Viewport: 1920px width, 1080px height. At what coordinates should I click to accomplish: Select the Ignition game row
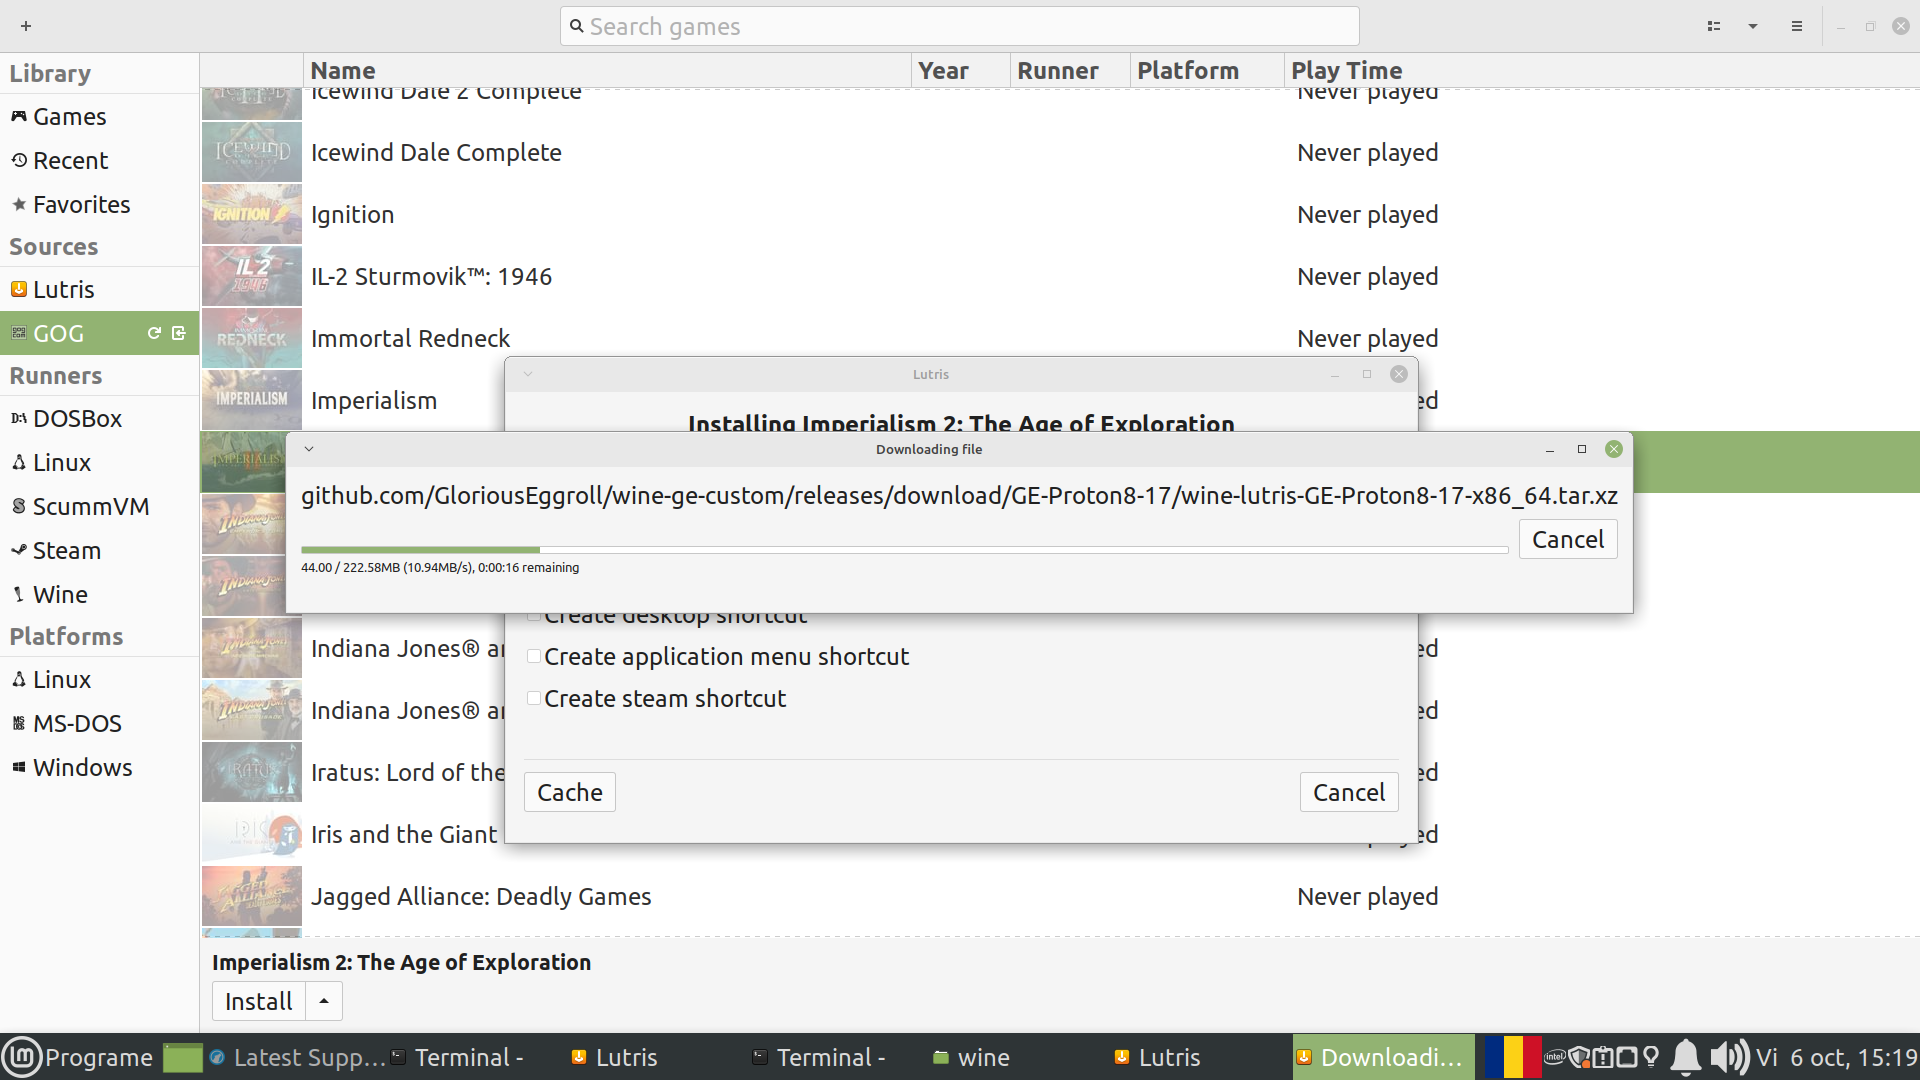point(1060,214)
